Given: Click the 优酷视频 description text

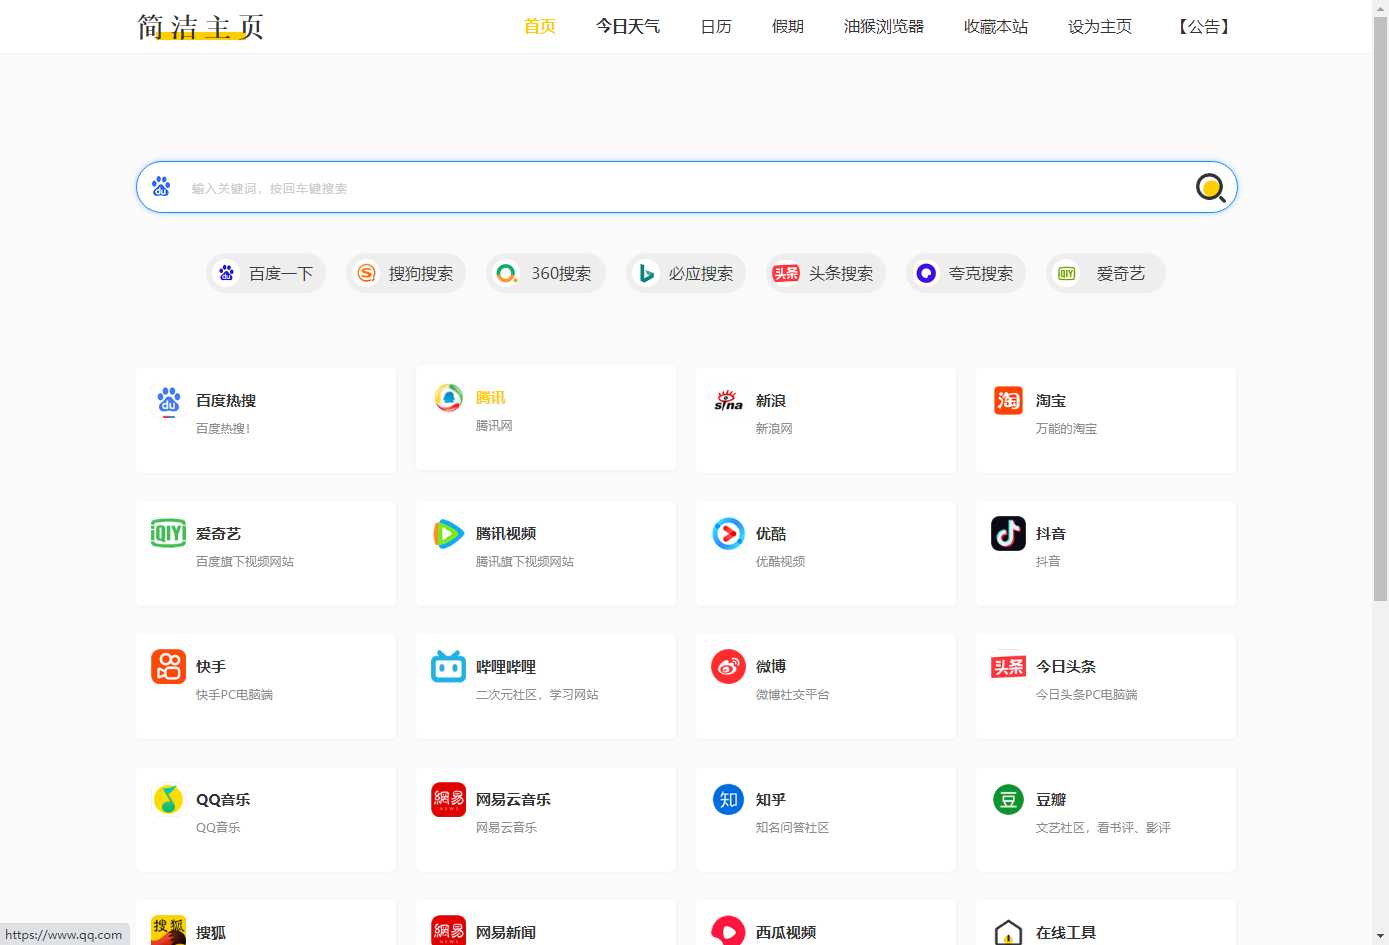Looking at the screenshot, I should point(780,561).
